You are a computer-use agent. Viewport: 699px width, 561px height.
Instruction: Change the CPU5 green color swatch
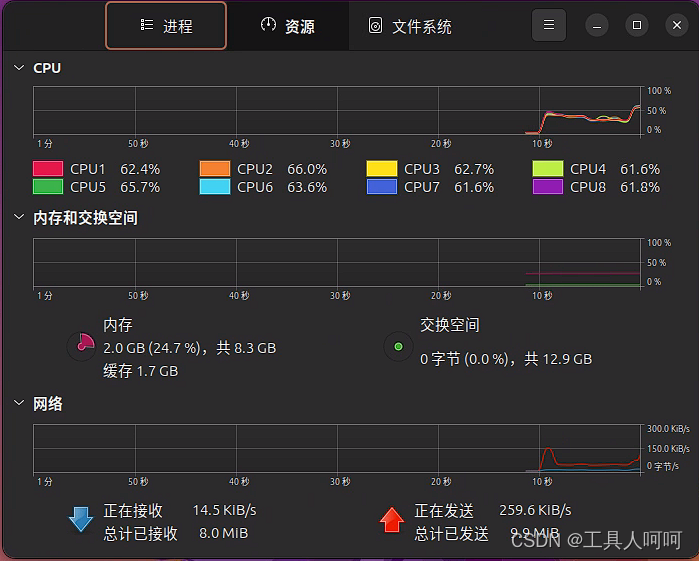click(x=48, y=186)
